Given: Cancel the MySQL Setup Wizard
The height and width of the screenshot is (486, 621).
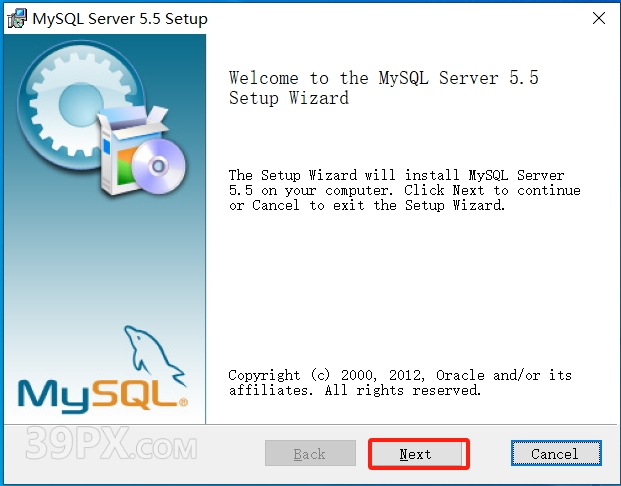Looking at the screenshot, I should coord(554,453).
